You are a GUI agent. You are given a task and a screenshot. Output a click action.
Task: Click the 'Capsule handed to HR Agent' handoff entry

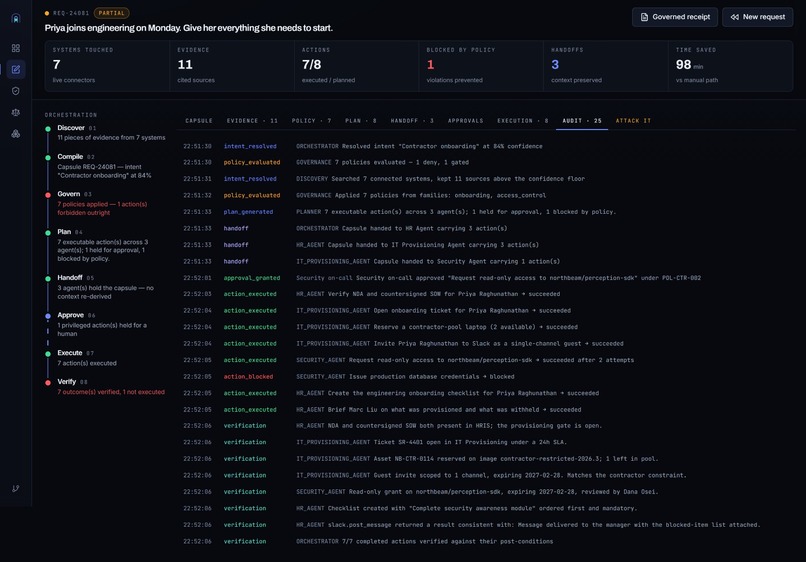point(401,228)
